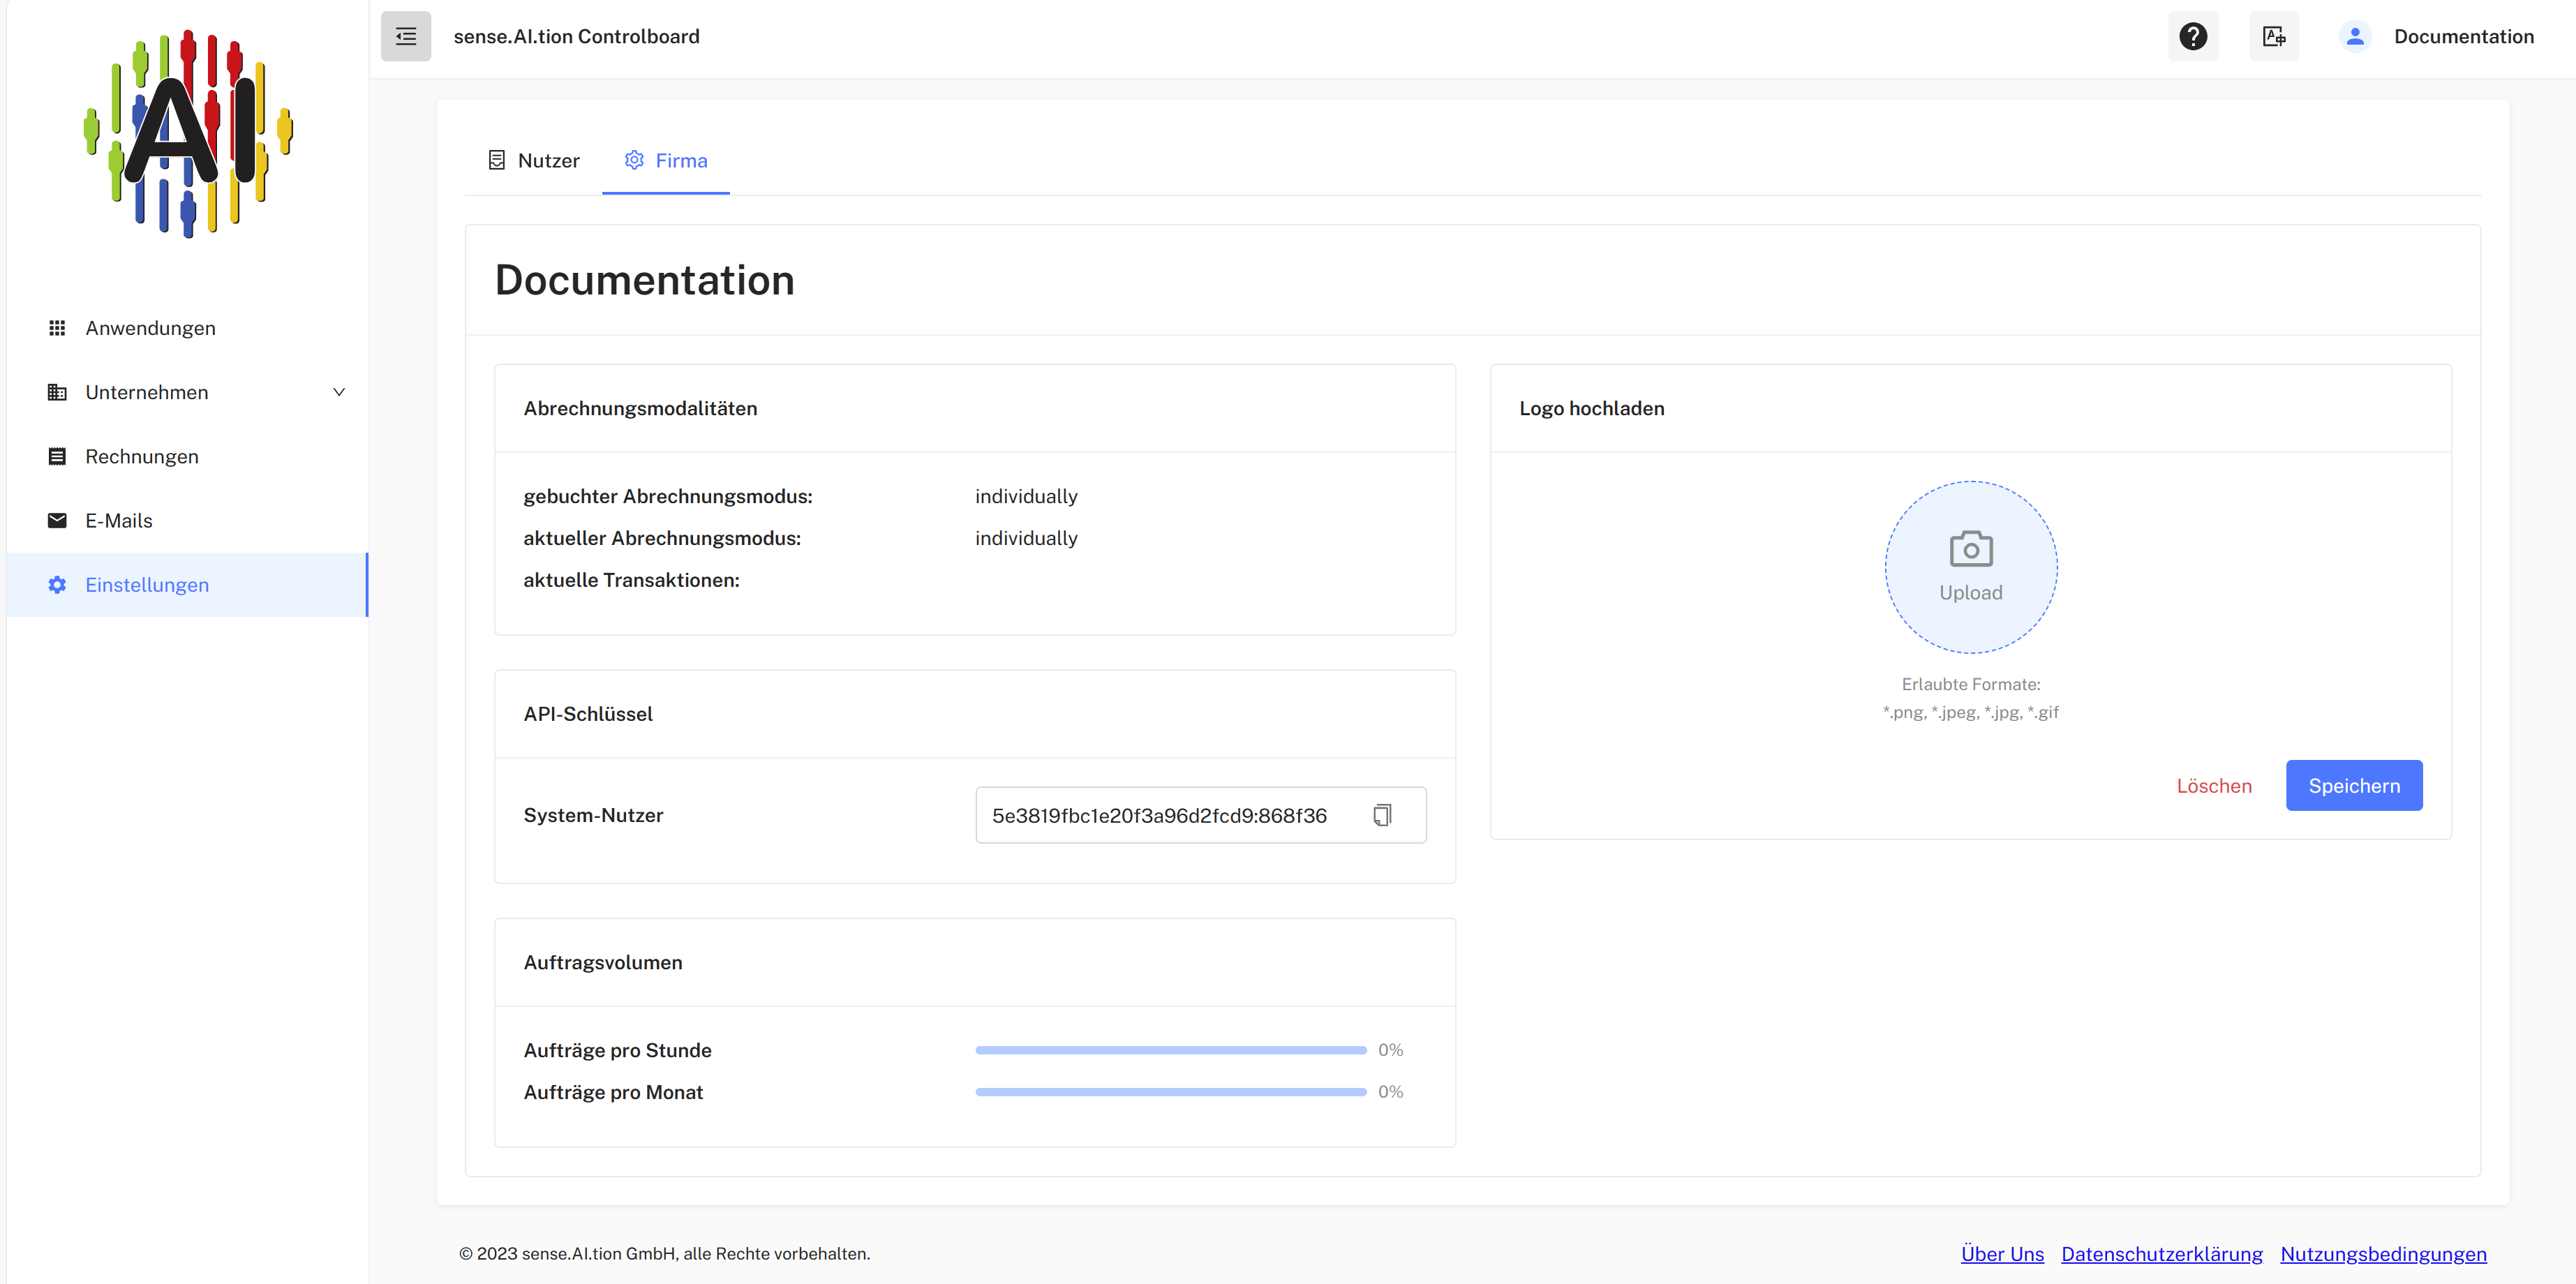Click the System-Nutzer API key field

click(1201, 815)
